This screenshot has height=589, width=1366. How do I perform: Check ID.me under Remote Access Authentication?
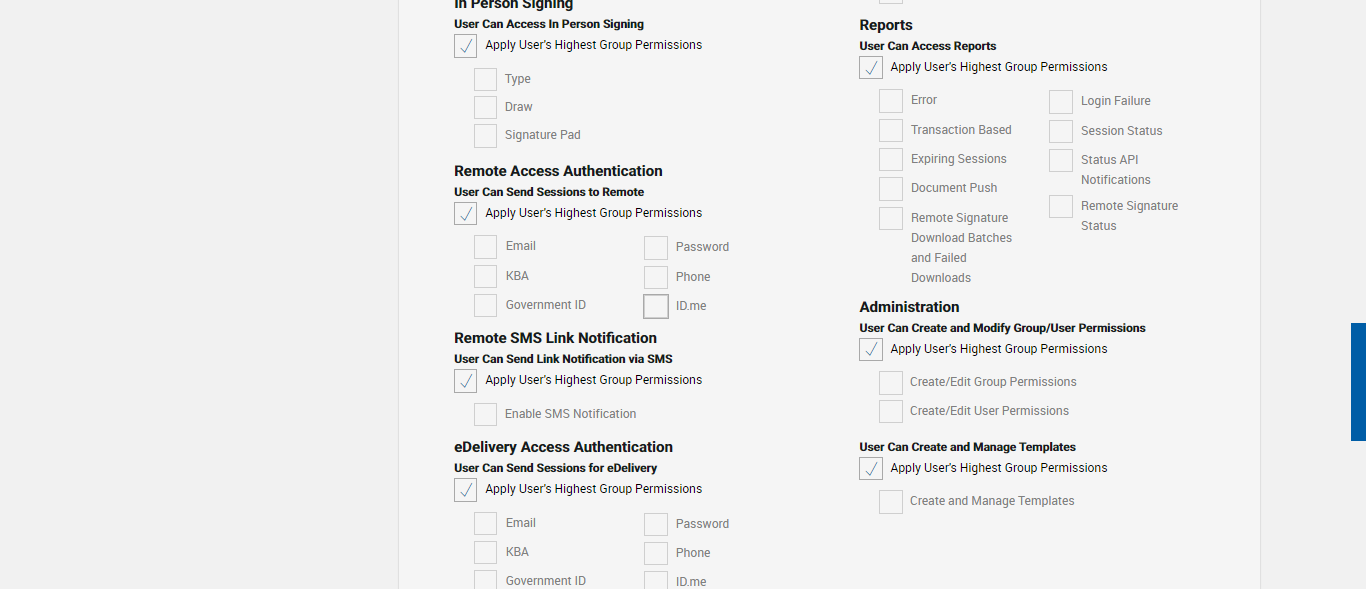click(x=656, y=306)
